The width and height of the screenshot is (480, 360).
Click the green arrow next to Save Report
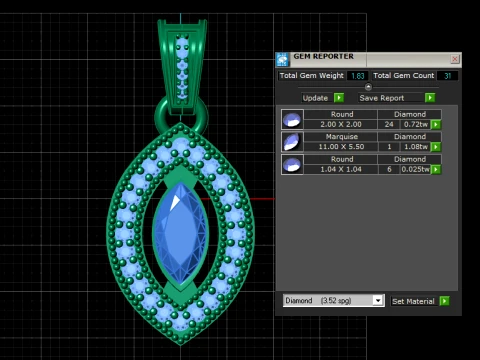(430, 98)
